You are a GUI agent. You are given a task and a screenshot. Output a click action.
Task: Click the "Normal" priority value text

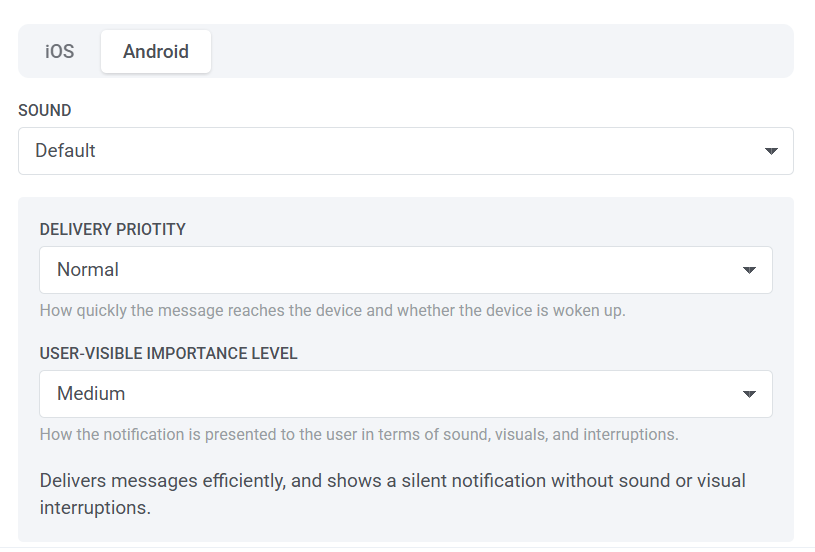(88, 270)
